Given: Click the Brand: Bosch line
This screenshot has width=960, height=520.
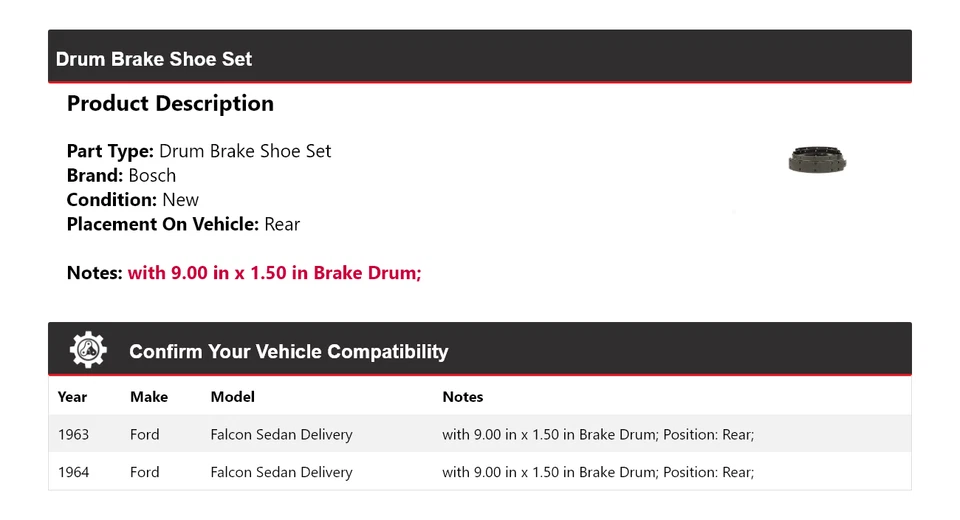Looking at the screenshot, I should [x=121, y=176].
